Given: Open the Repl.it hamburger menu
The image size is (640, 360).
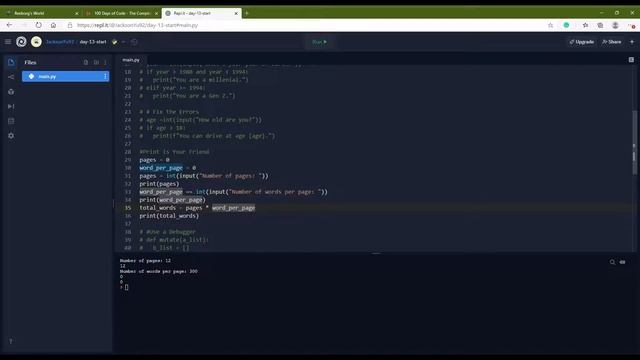Looking at the screenshot, I should [8, 42].
